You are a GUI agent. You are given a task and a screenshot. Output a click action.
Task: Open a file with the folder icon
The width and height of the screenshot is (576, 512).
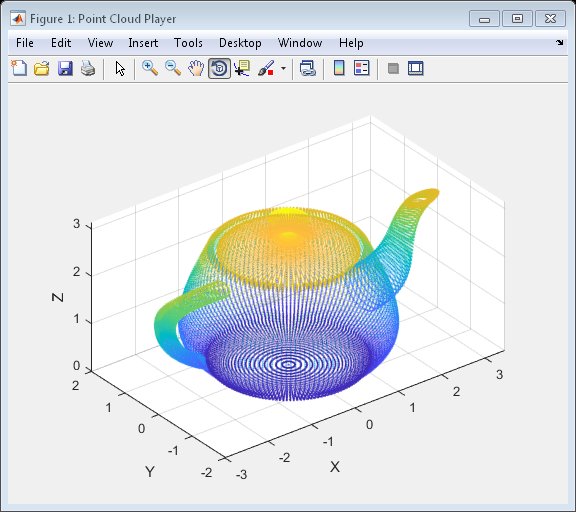pos(42,68)
